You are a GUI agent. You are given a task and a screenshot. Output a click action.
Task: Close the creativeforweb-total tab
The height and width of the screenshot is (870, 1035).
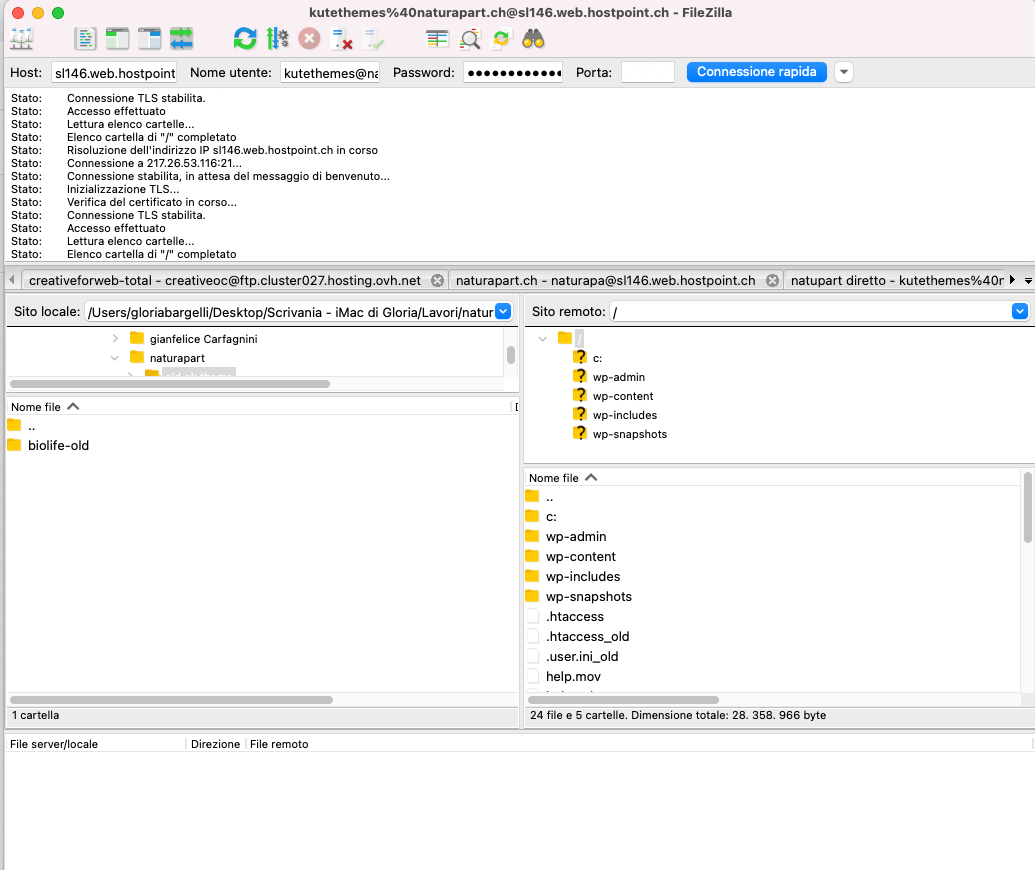click(x=437, y=281)
